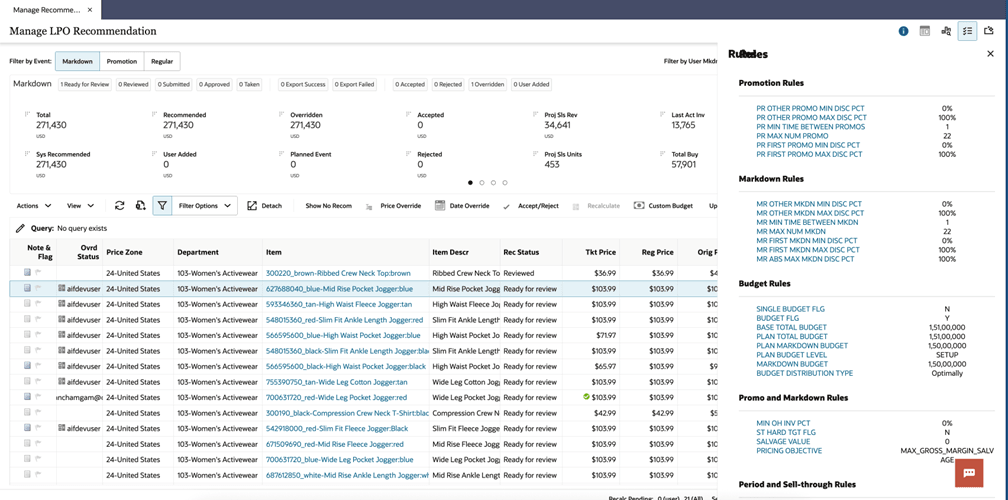Click the drag handle icon beside Accepted metric
Screen dimensions: 1008x500
(x=409, y=114)
